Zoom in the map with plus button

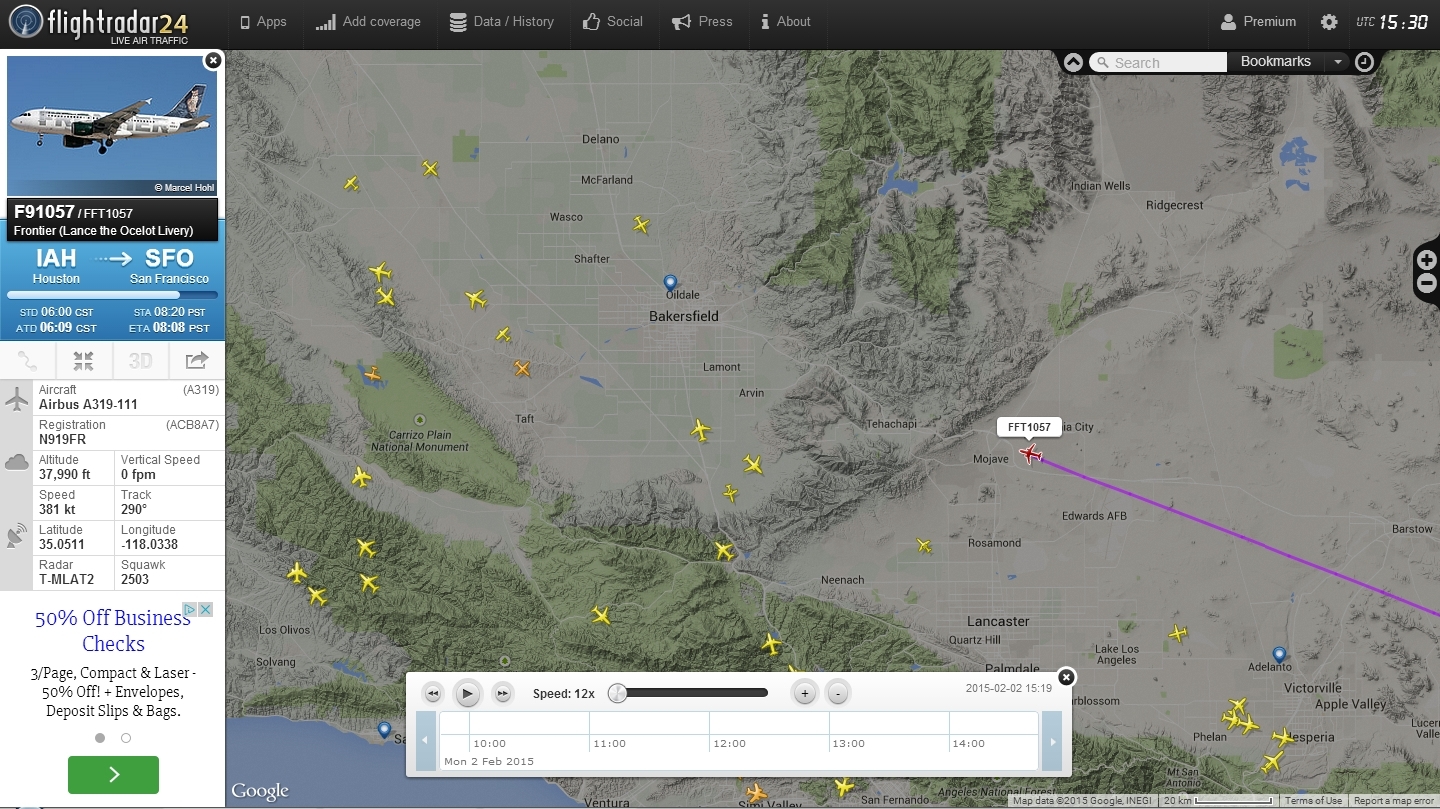click(x=1427, y=260)
